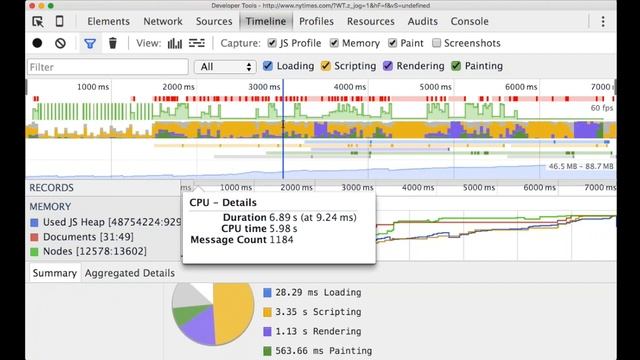Click the blue vertical overview marker line
The image size is (640, 360).
pos(283,129)
